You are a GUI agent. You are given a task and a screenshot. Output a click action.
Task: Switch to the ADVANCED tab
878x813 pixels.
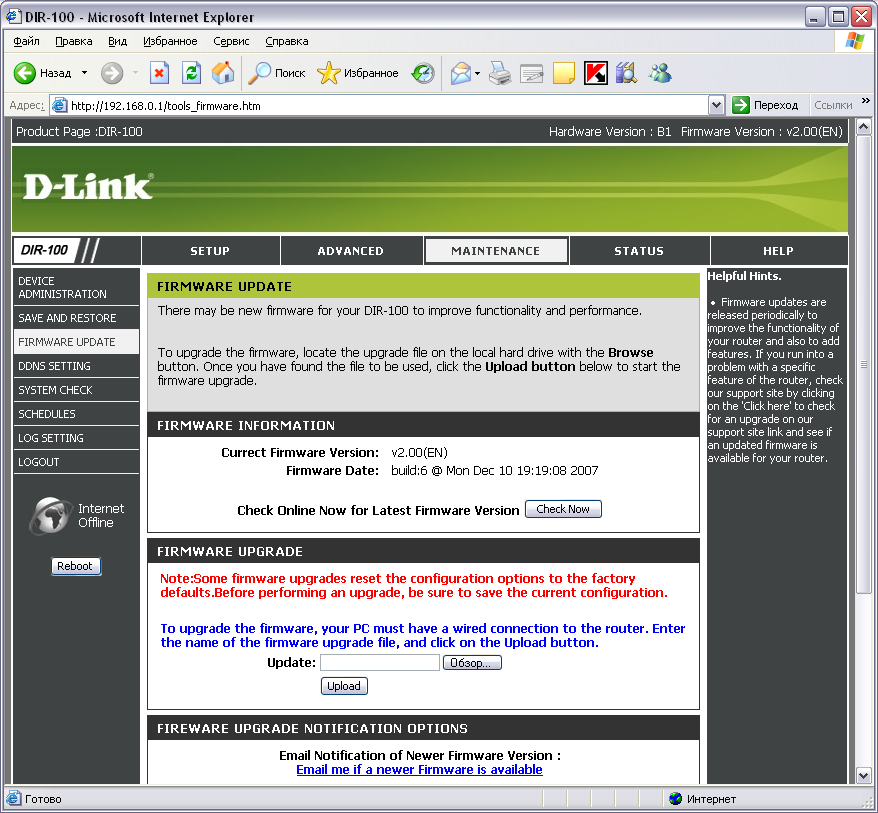[351, 251]
